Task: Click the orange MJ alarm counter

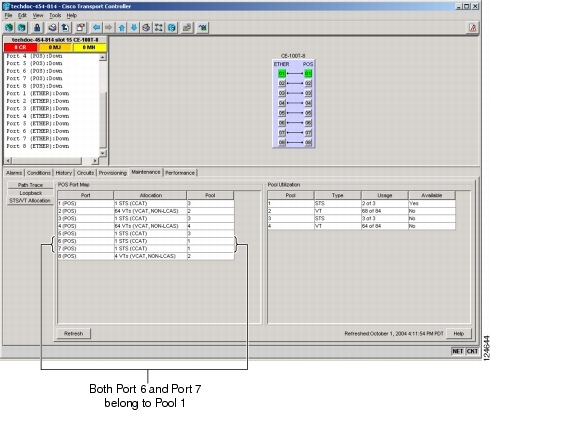Action: coord(55,47)
